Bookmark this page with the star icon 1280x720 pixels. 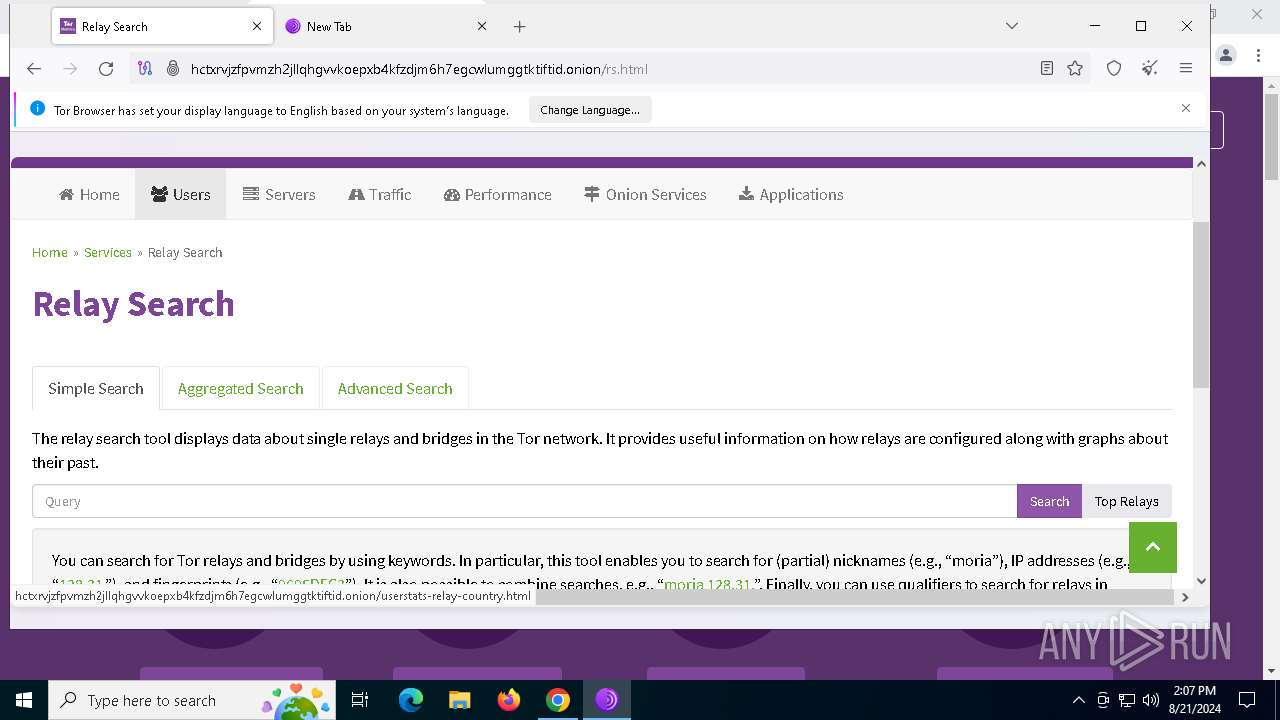point(1075,69)
